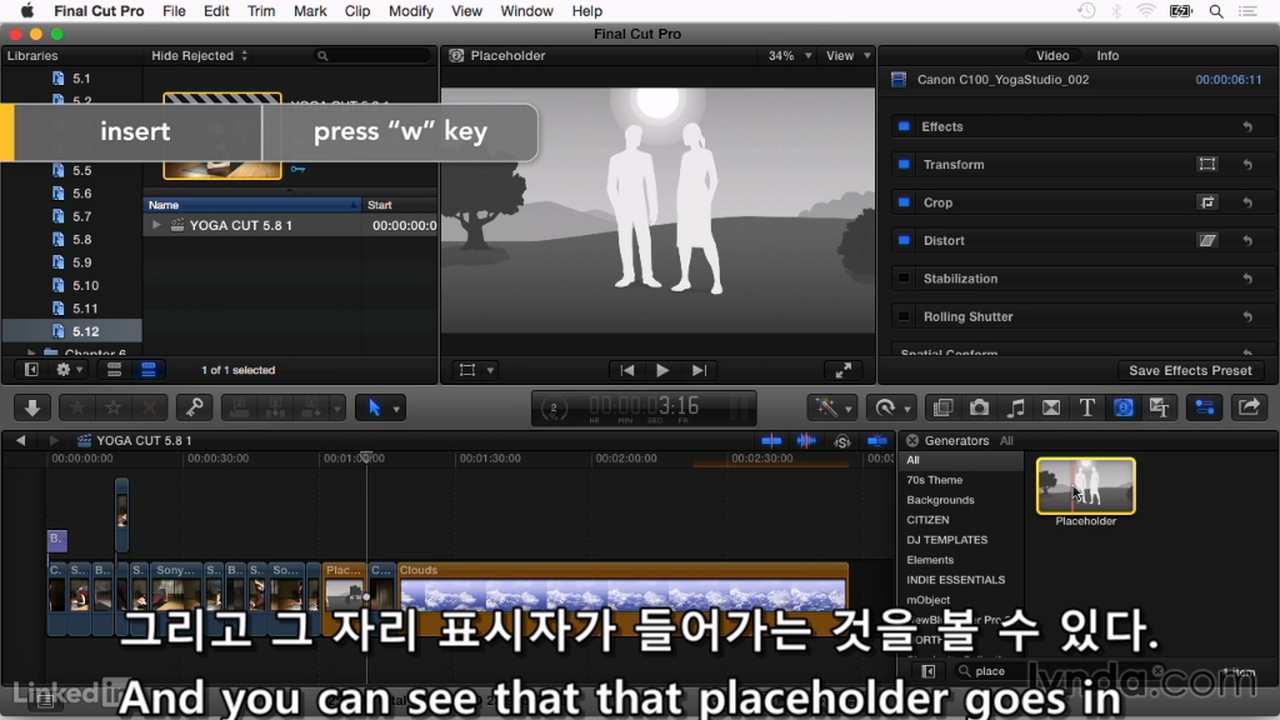Open the viewer zoom 34% menu
The image size is (1280, 720).
tap(789, 56)
